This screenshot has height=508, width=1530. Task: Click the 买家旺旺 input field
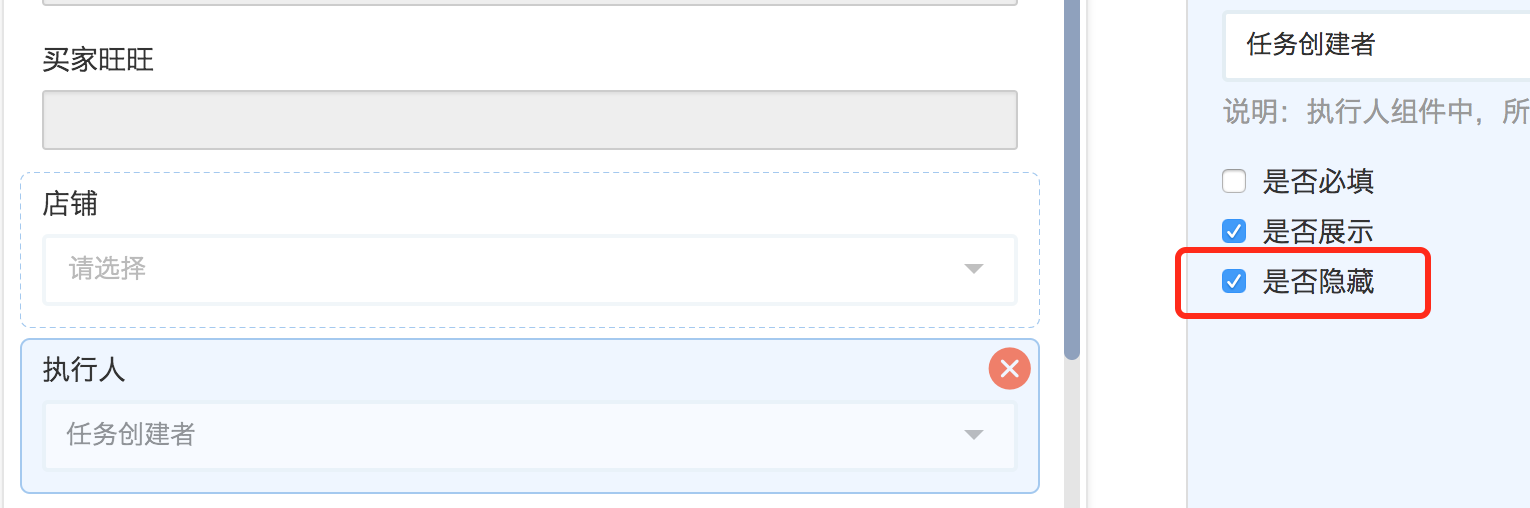point(529,120)
